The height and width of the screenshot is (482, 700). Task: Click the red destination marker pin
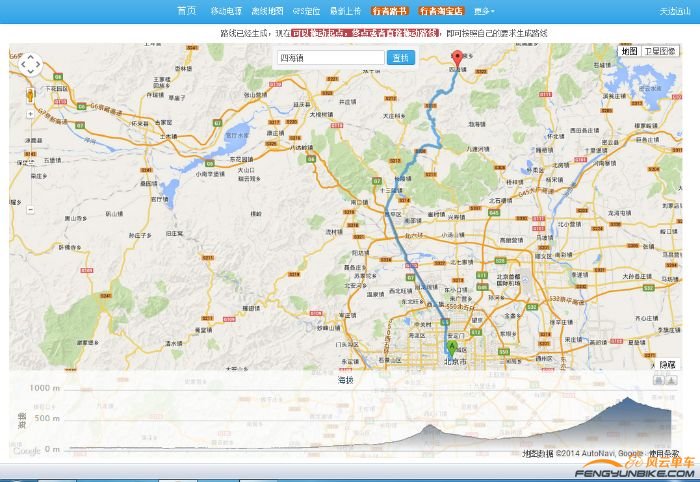pos(457,57)
